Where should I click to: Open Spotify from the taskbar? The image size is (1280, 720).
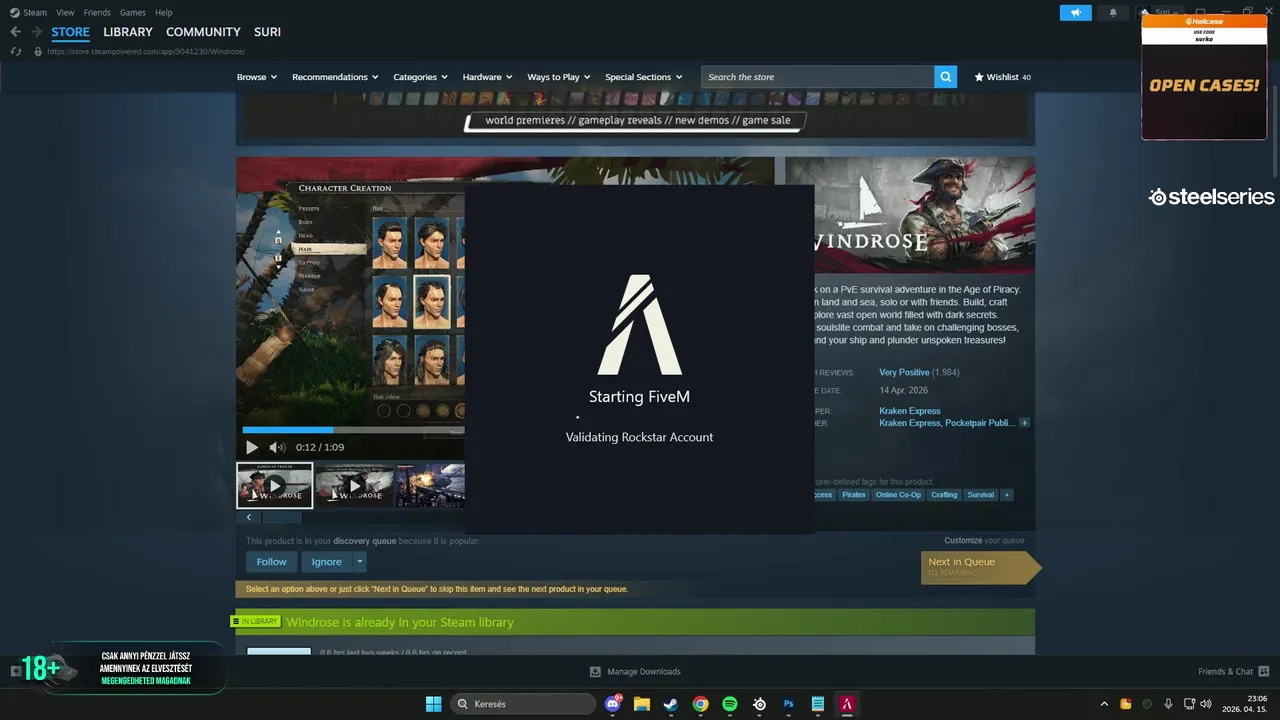pyautogui.click(x=730, y=704)
